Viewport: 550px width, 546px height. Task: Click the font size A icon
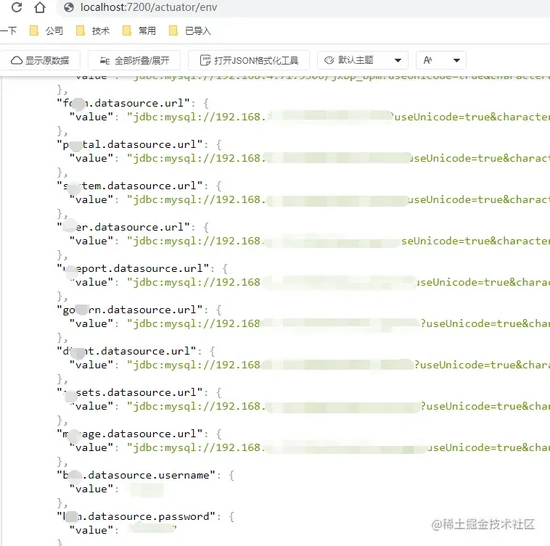pos(428,60)
